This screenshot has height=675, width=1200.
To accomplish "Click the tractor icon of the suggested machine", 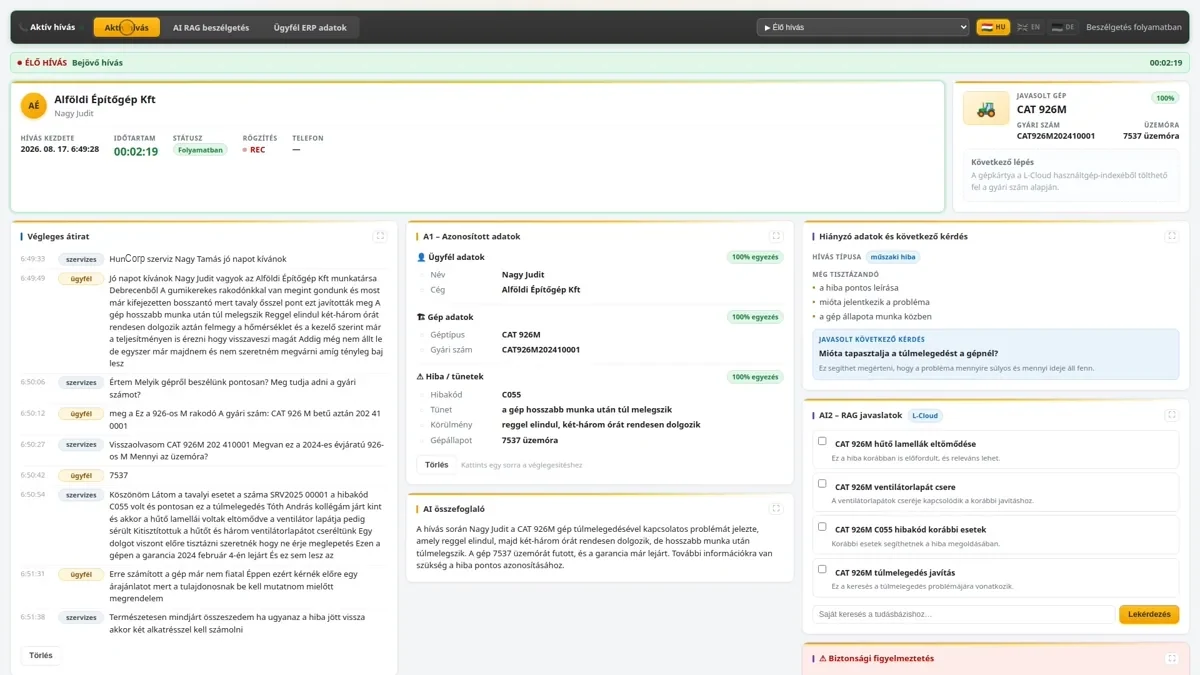I will (986, 109).
